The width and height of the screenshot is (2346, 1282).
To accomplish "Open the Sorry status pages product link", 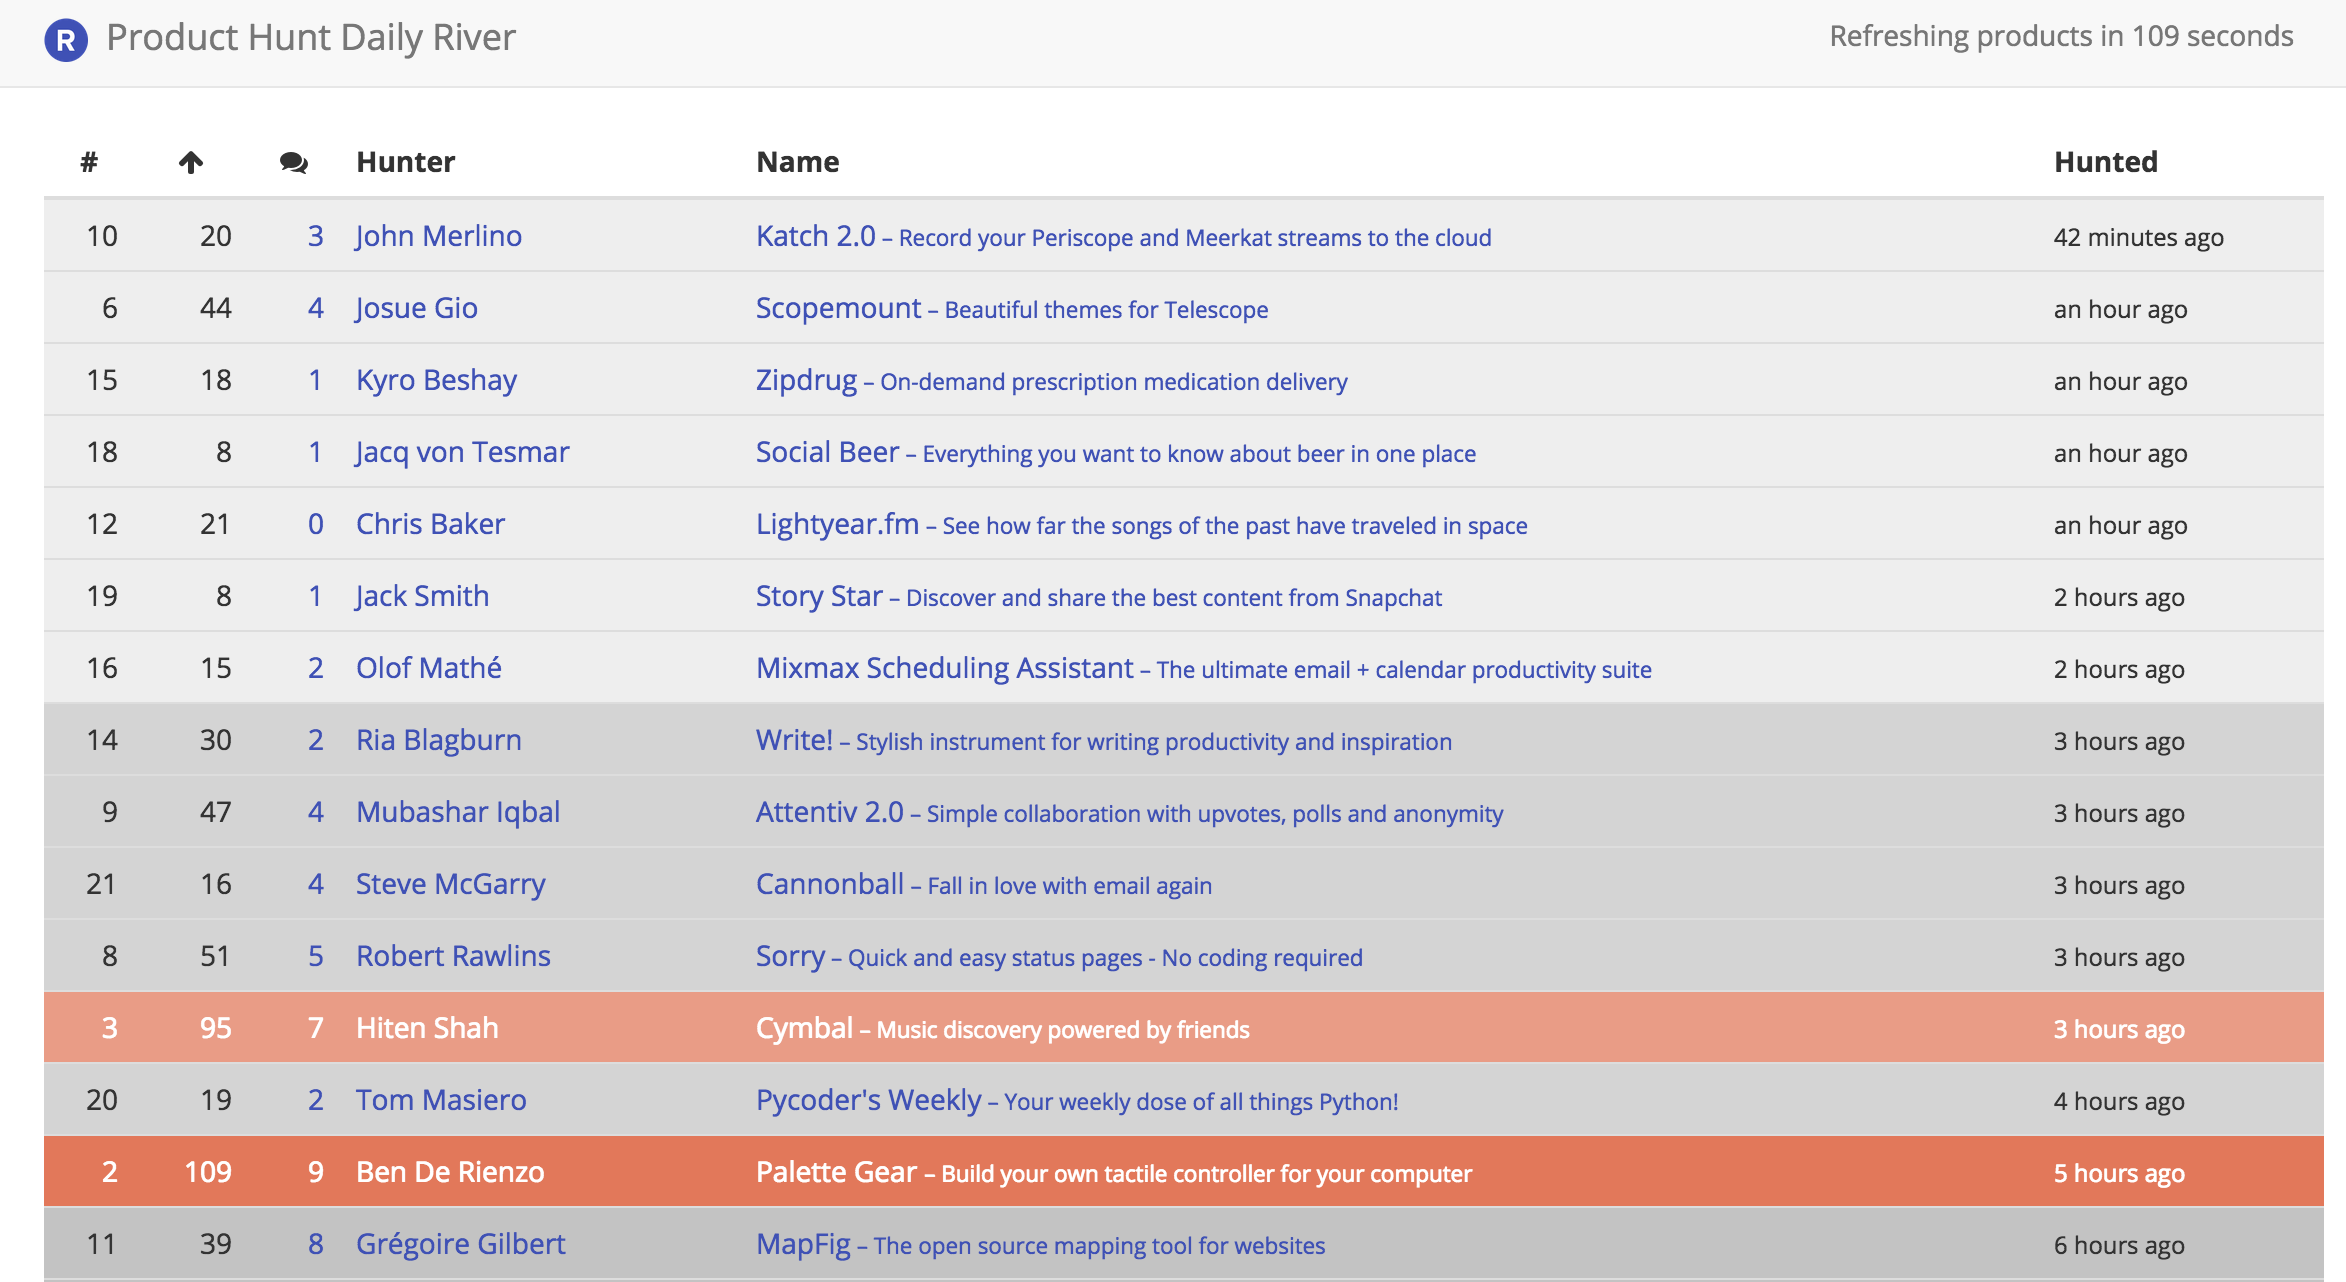I will coord(789,955).
